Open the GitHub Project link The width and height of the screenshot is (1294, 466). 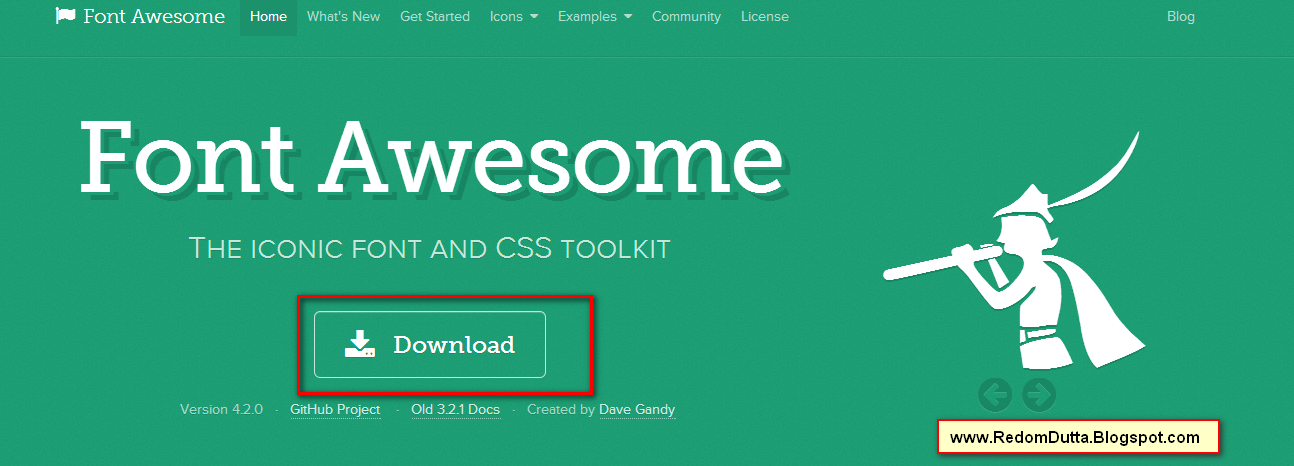coord(335,410)
